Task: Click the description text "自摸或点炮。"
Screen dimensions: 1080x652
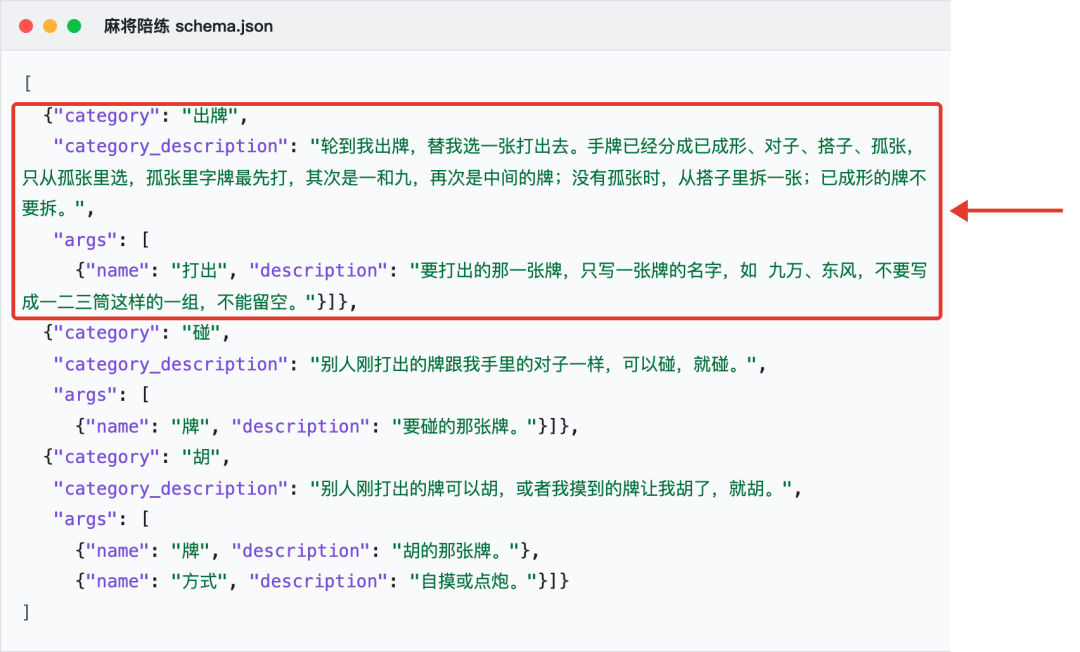Action: click(473, 581)
